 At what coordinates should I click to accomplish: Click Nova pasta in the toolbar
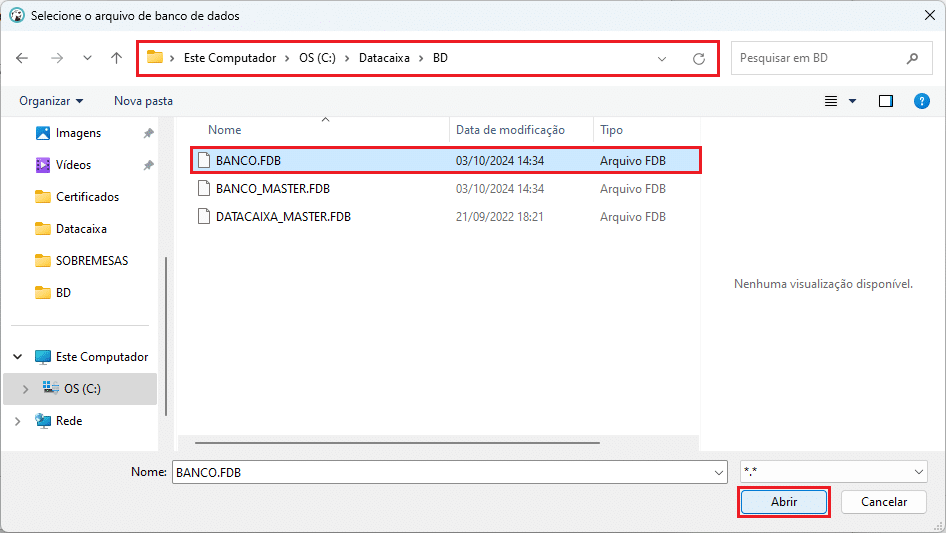point(143,101)
